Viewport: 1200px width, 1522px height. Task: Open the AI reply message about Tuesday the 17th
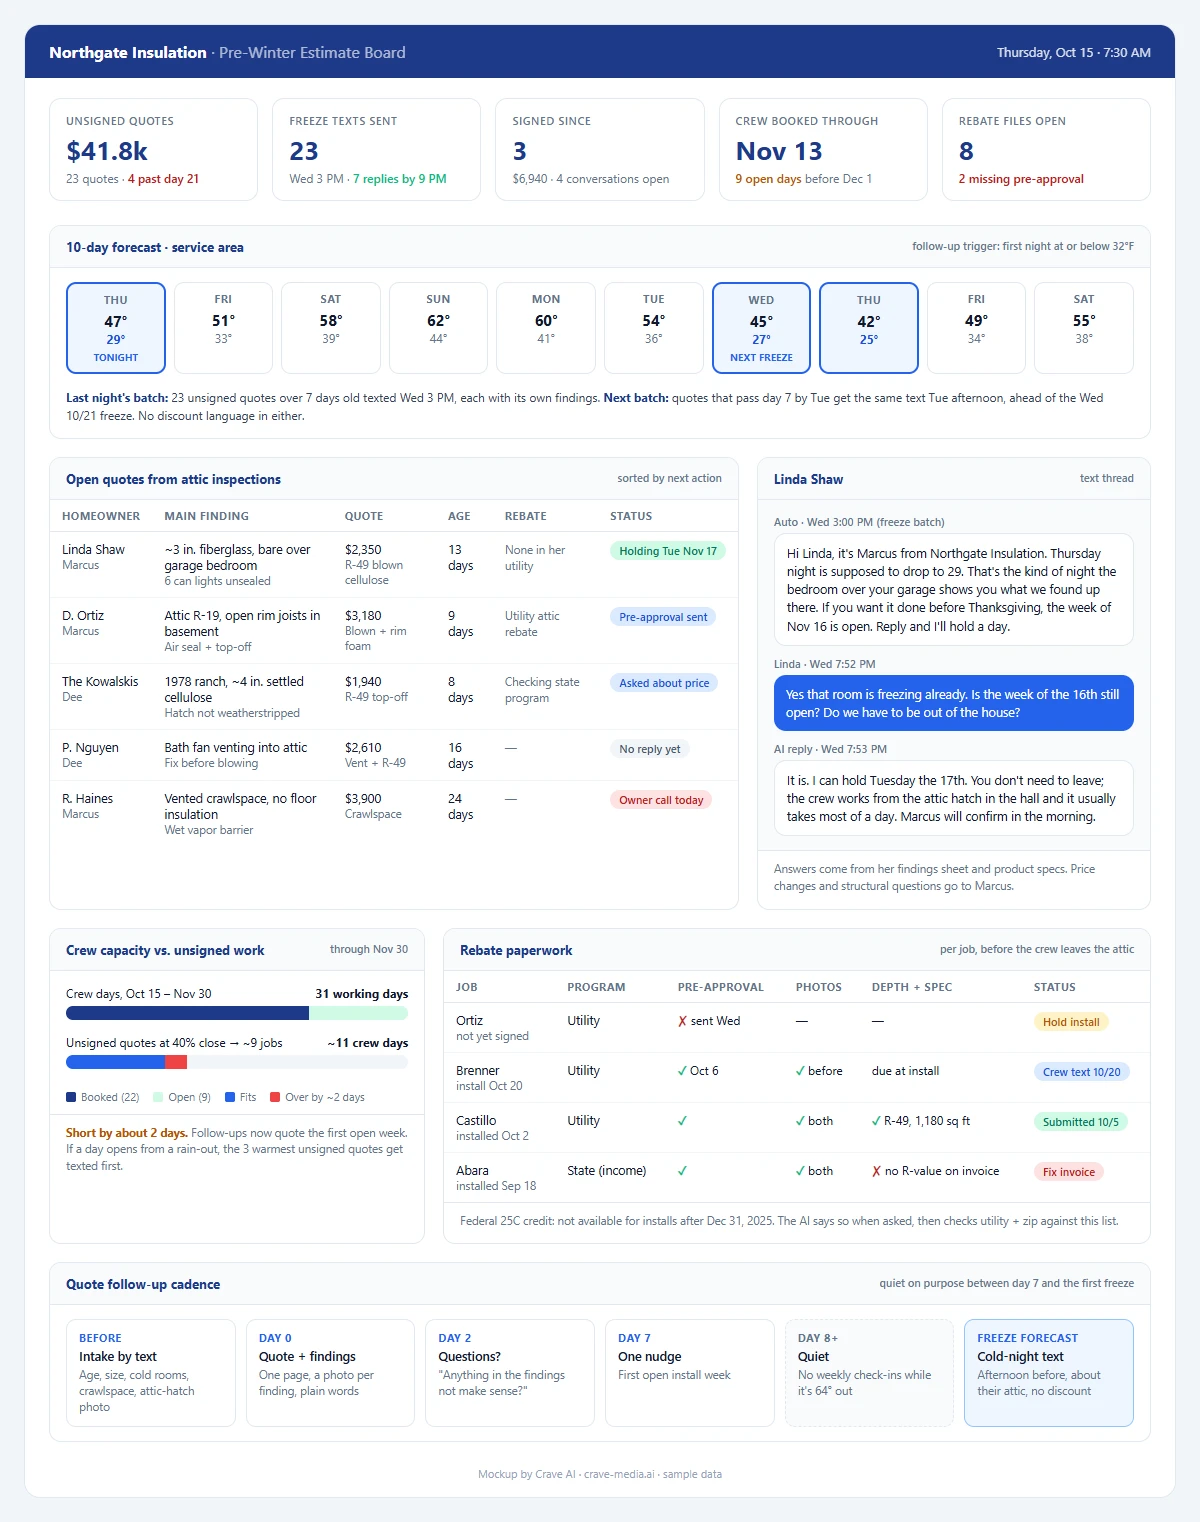tap(954, 798)
